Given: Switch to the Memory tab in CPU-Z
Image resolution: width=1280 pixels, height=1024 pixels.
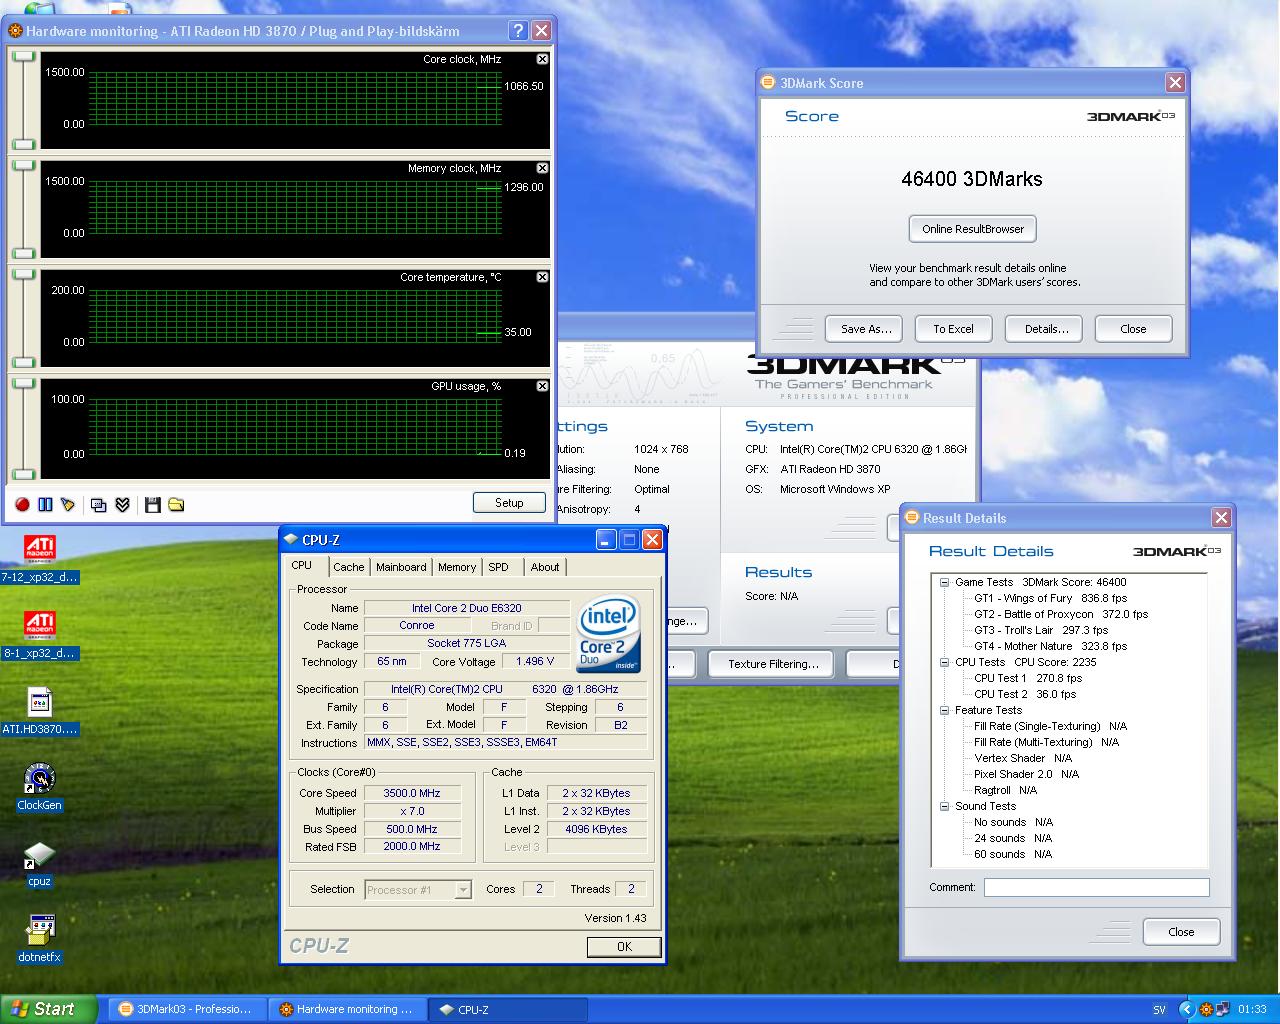Looking at the screenshot, I should click(x=457, y=567).
